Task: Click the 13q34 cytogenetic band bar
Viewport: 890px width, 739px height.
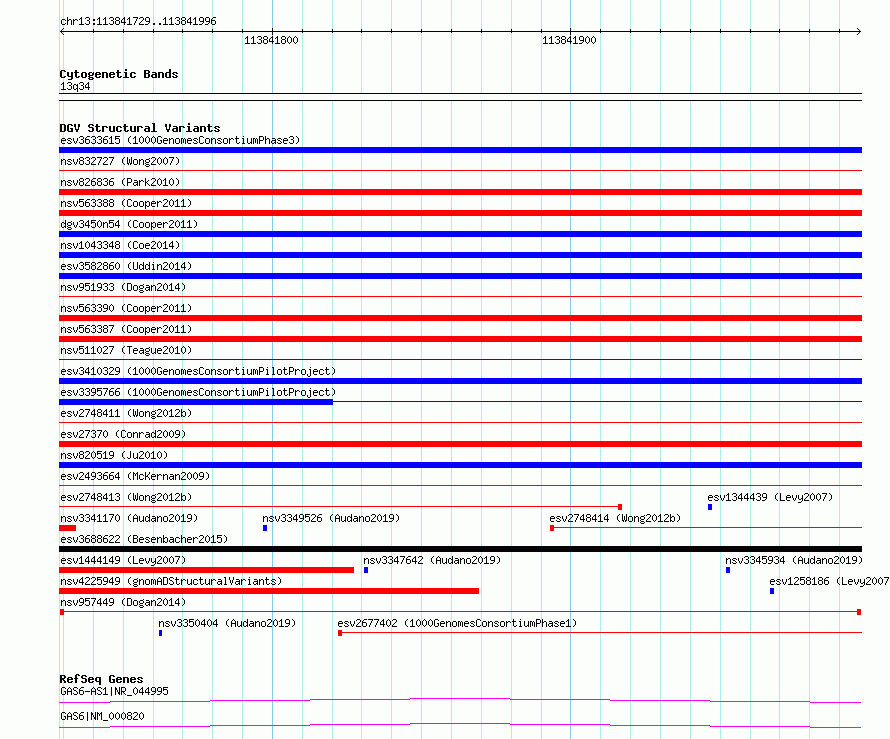Action: tap(460, 97)
